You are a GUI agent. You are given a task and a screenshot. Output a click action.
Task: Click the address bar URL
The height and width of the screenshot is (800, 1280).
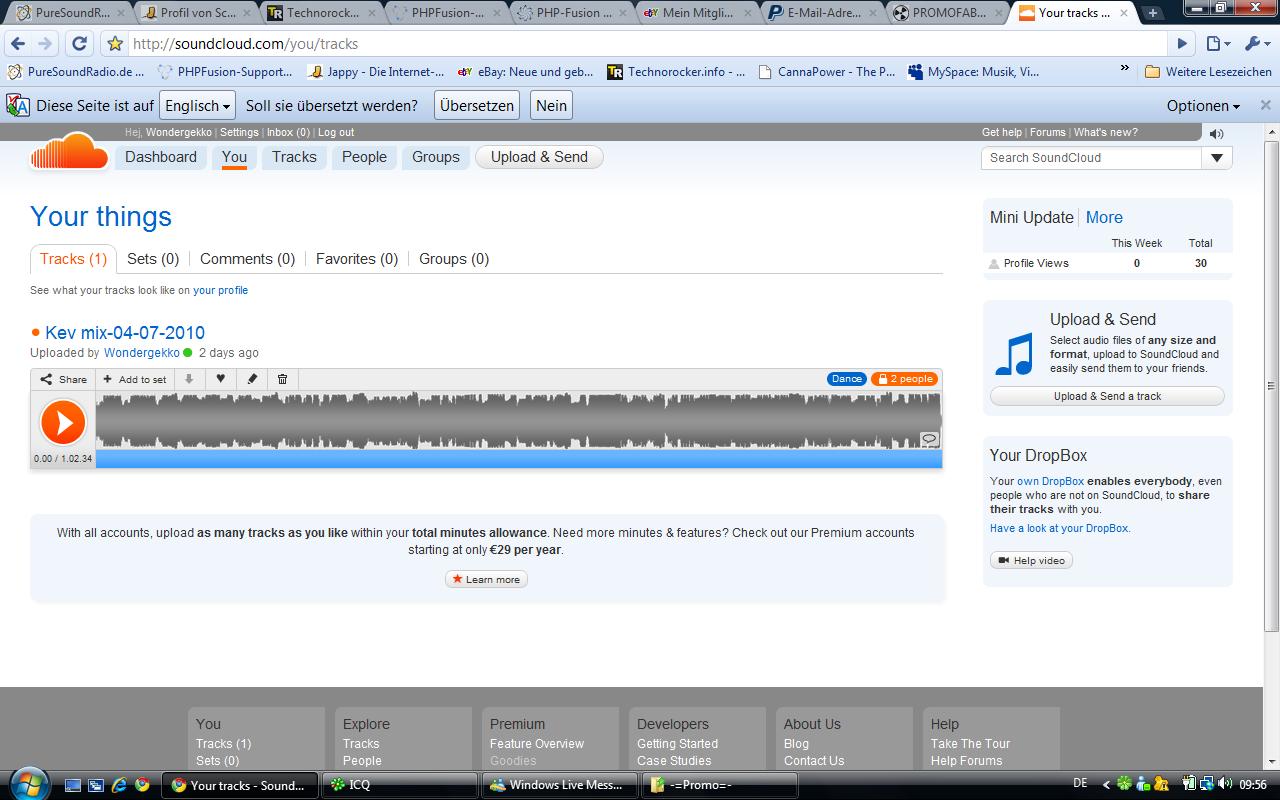click(244, 44)
